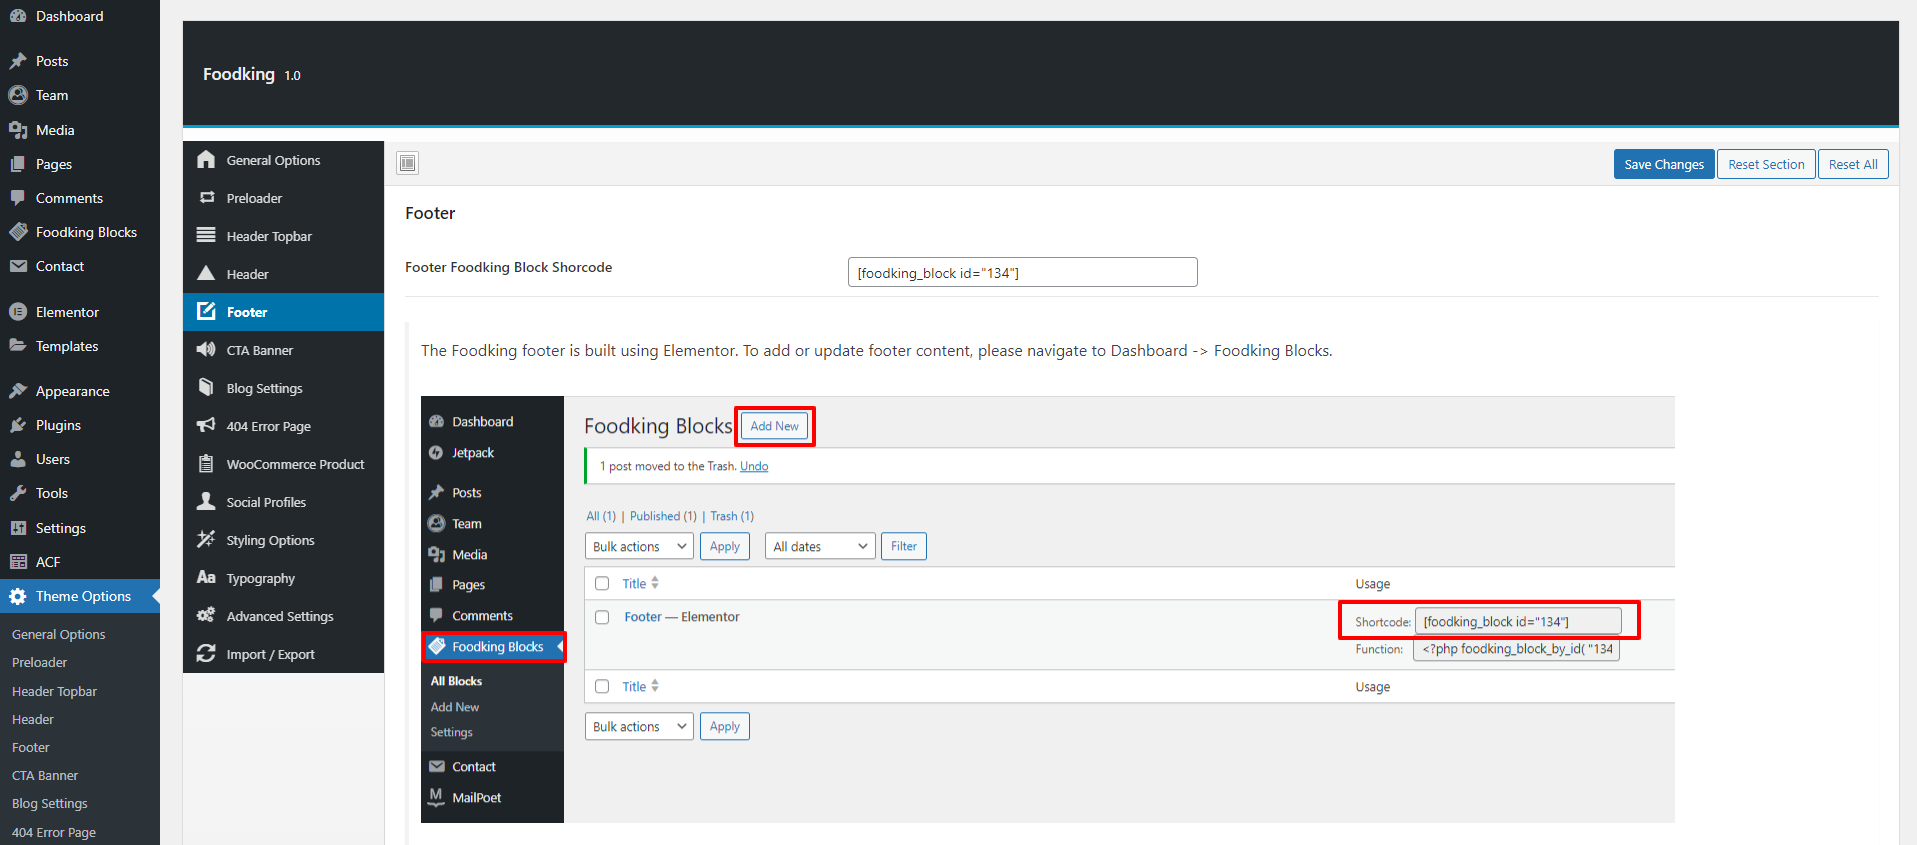Click the Reset Section button

[1766, 165]
